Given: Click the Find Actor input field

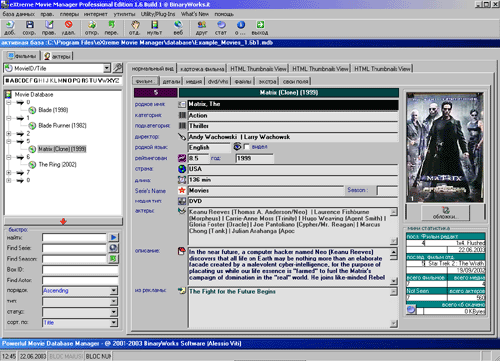Looking at the screenshot, I should 80,280.
